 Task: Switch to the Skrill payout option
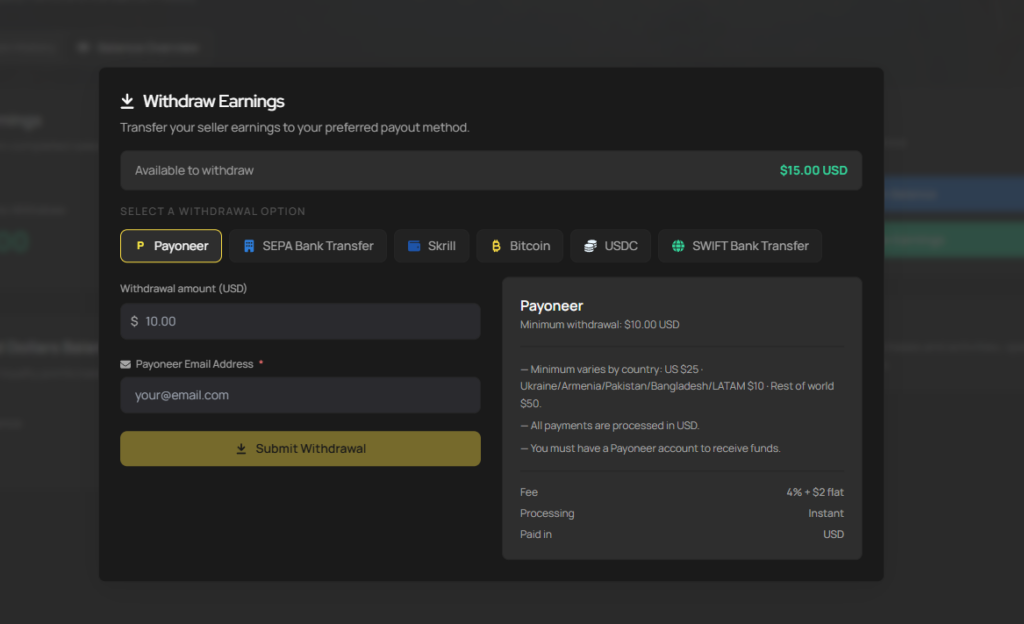(432, 246)
